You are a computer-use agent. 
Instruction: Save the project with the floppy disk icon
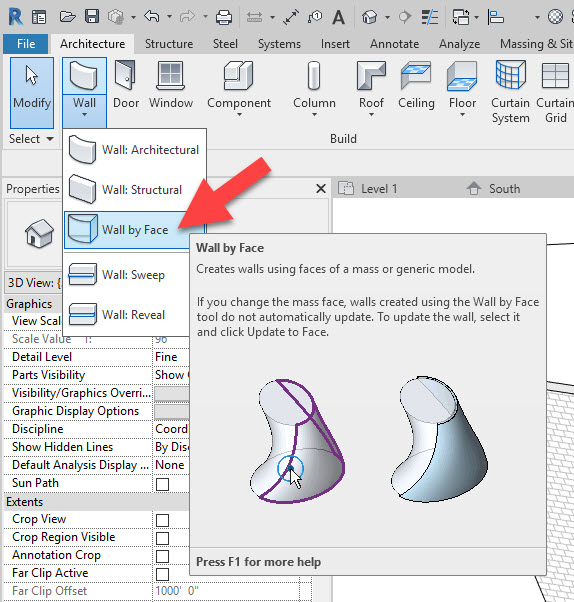click(92, 17)
